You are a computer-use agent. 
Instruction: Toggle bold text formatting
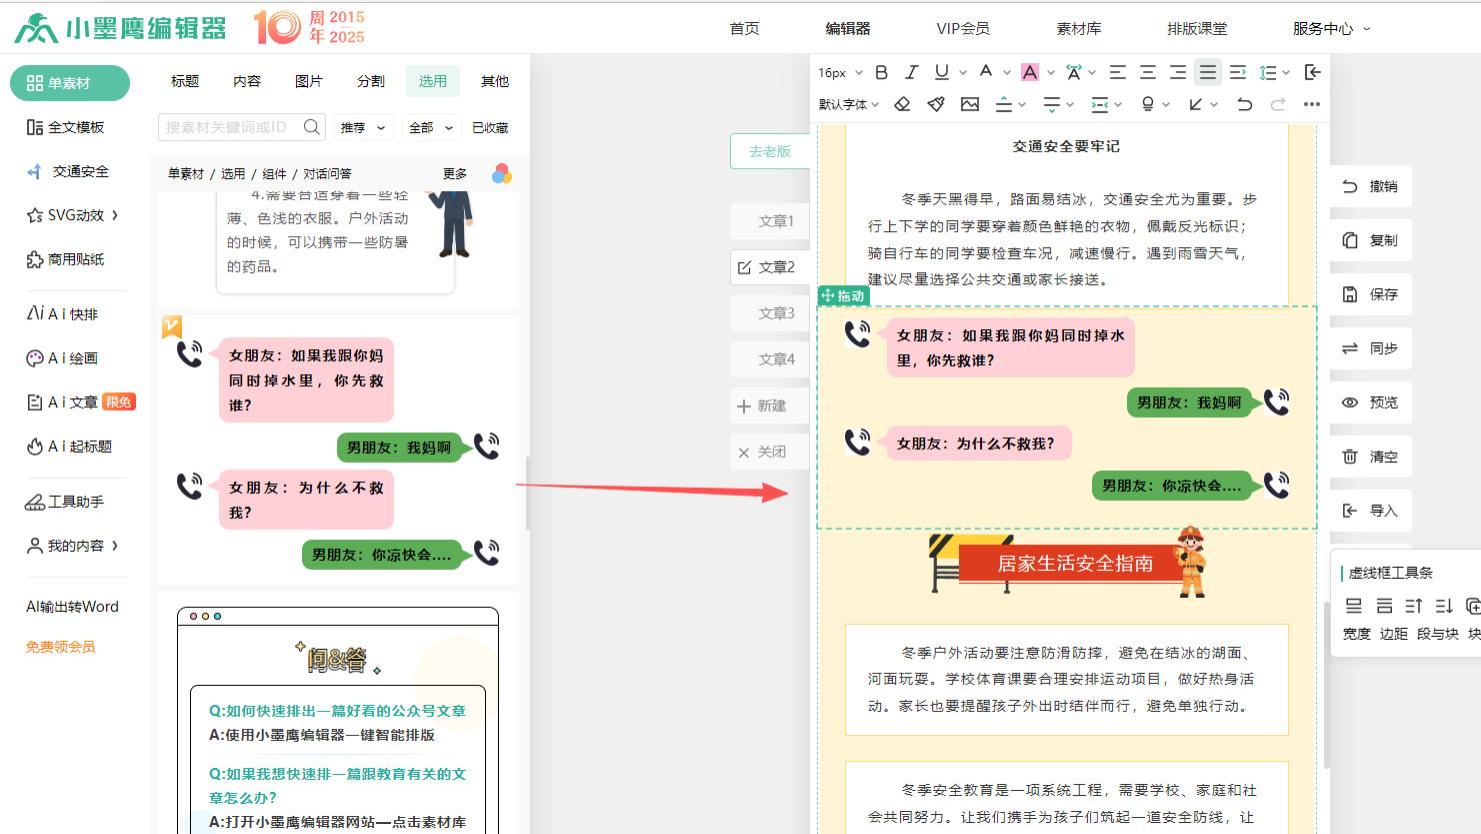[880, 72]
